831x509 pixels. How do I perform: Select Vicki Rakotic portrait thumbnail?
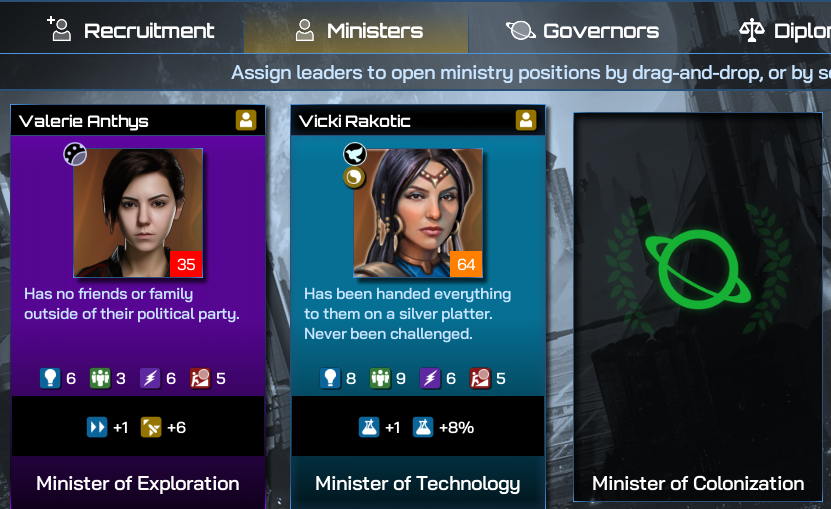[x=418, y=213]
